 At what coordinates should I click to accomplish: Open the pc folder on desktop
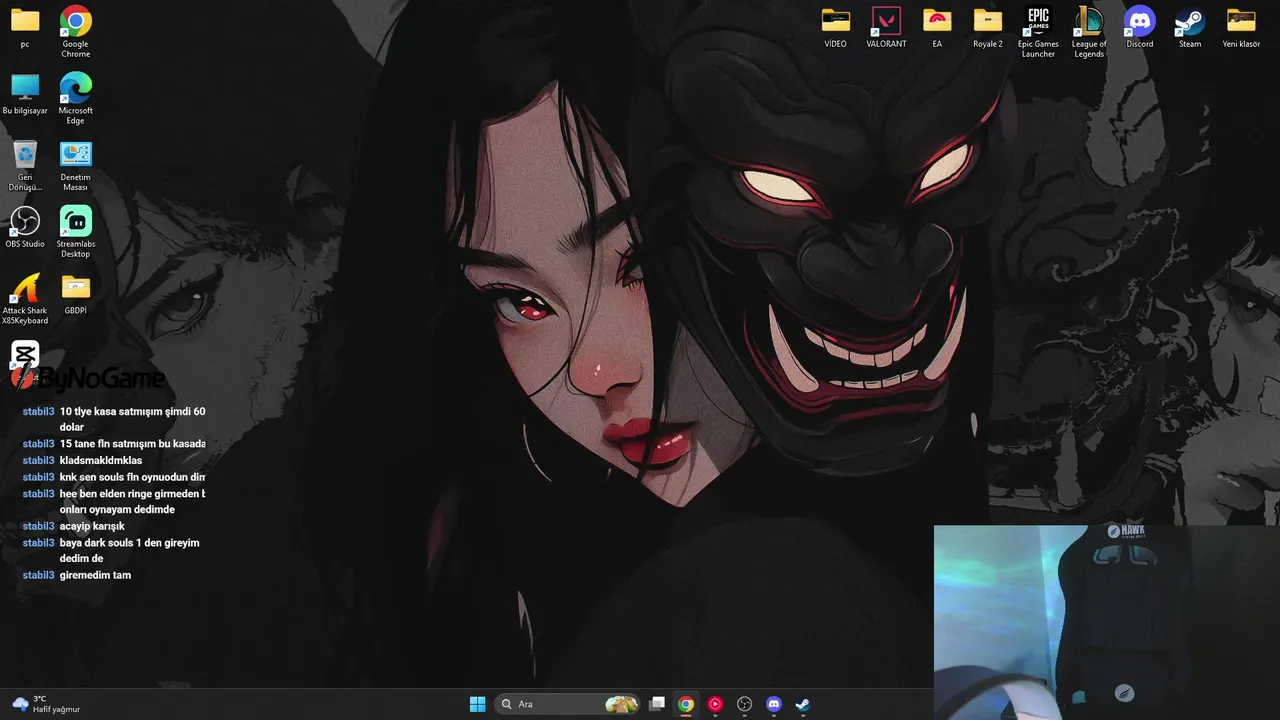coord(25,27)
